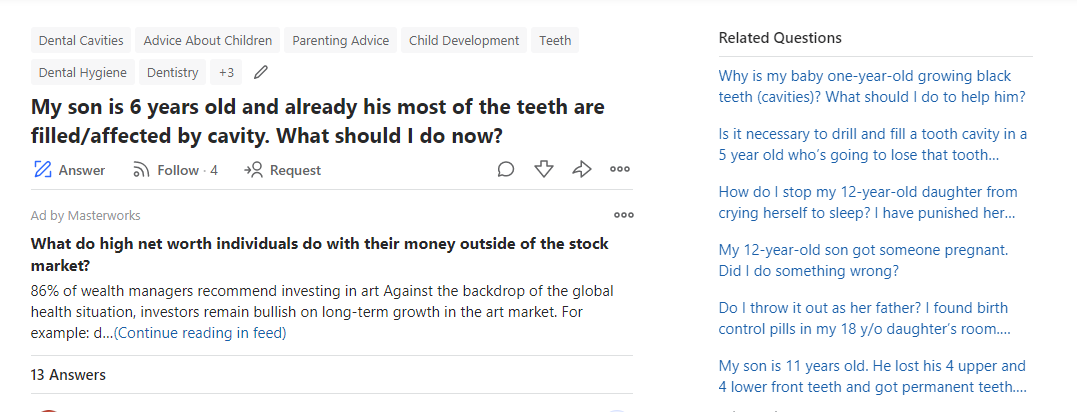The width and height of the screenshot is (1077, 412).
Task: Click the Answer pencil button
Action: point(69,170)
